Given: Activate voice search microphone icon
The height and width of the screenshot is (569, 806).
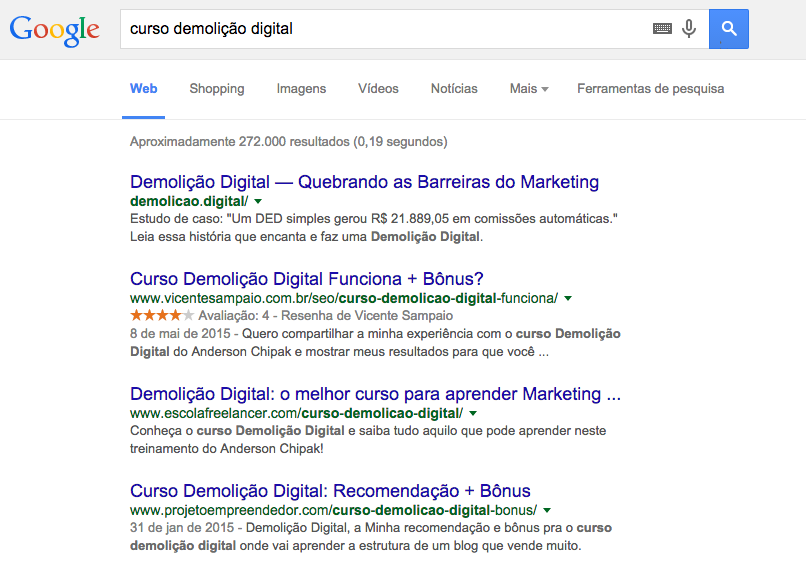Looking at the screenshot, I should coord(689,28).
